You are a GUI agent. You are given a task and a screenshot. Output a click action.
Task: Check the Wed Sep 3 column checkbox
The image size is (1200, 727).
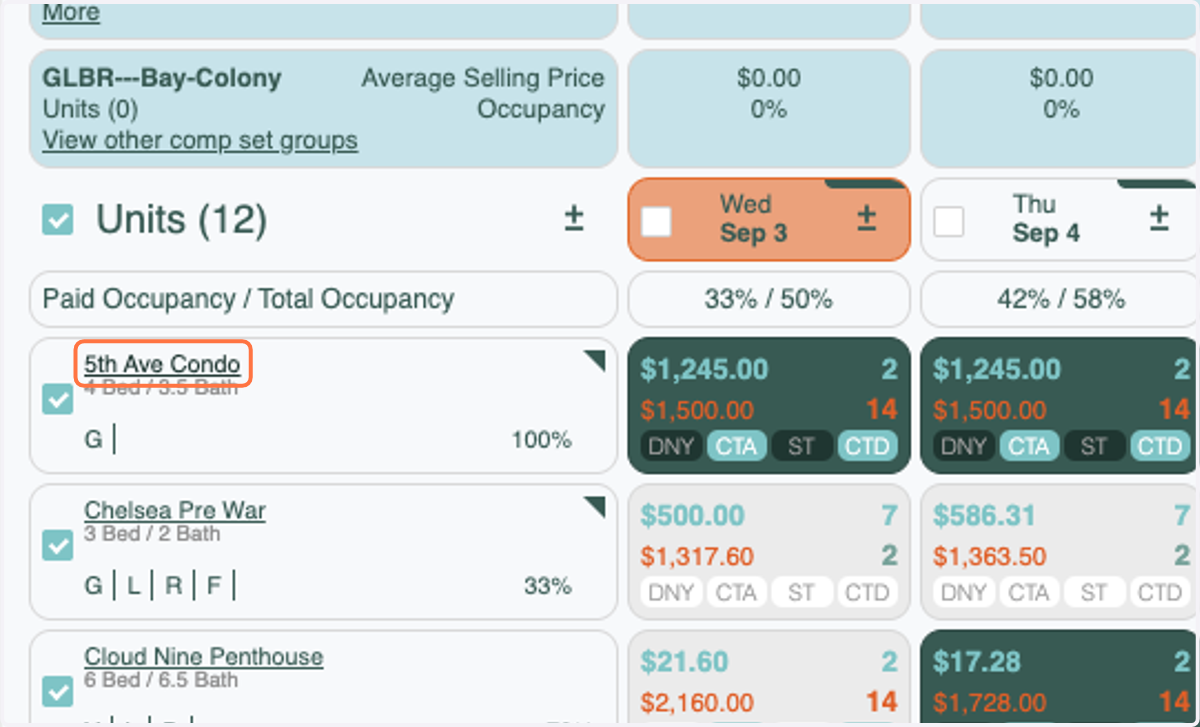(x=657, y=221)
